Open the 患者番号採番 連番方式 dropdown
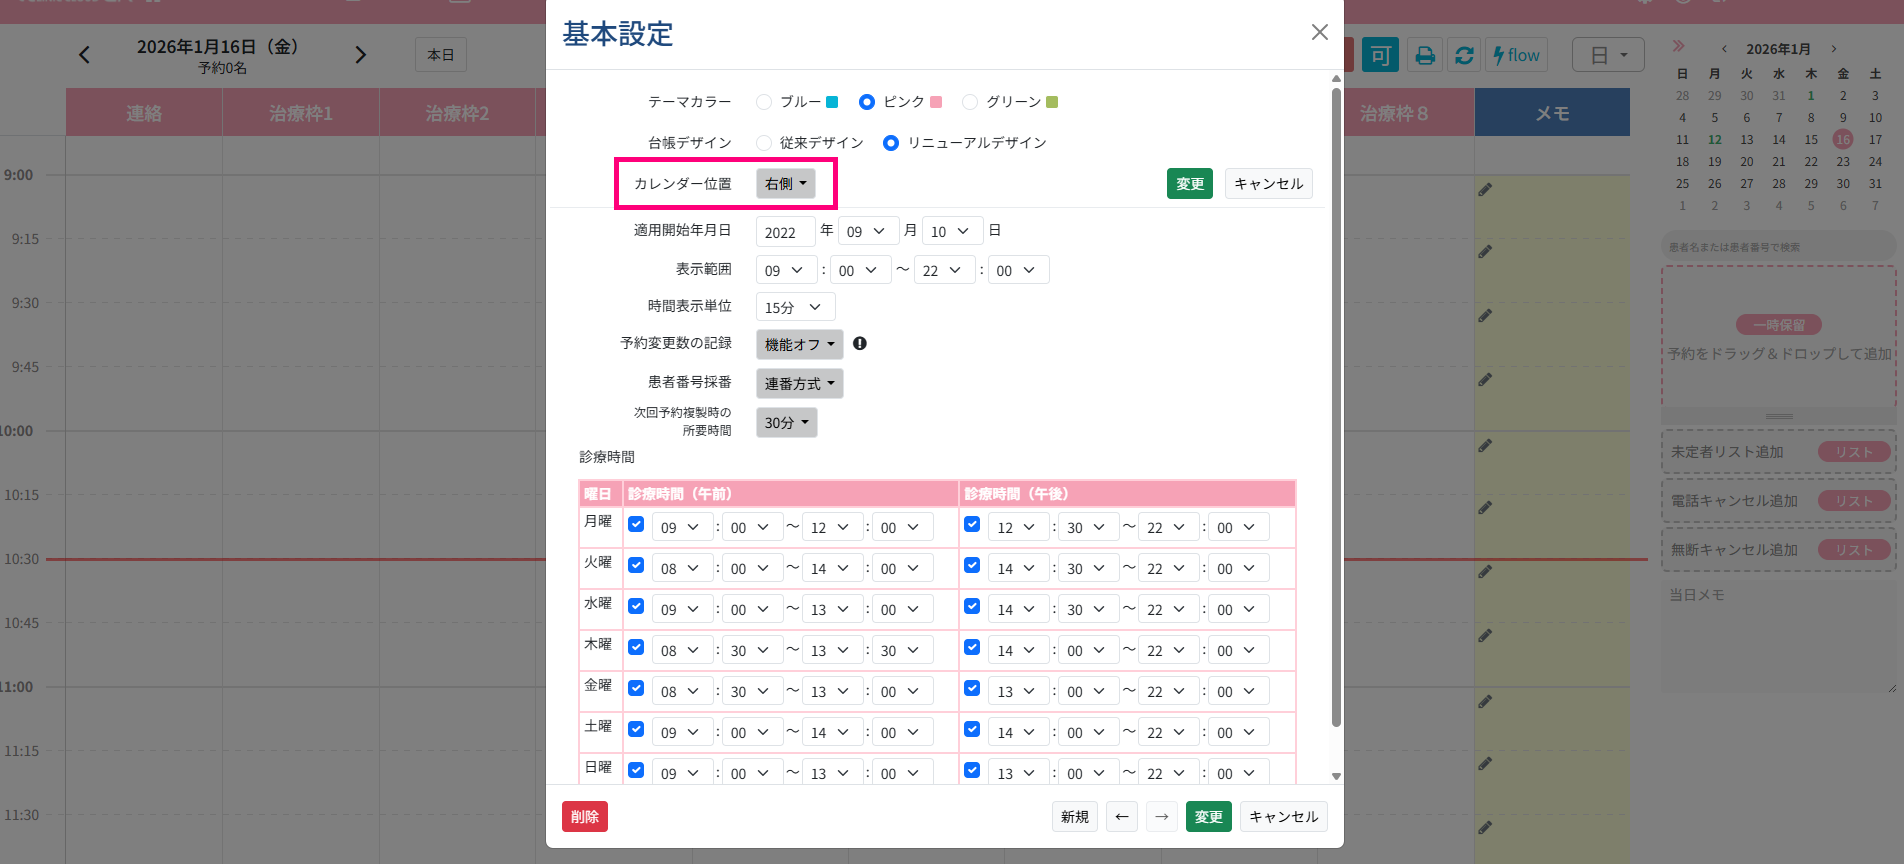This screenshot has width=1904, height=864. point(799,384)
